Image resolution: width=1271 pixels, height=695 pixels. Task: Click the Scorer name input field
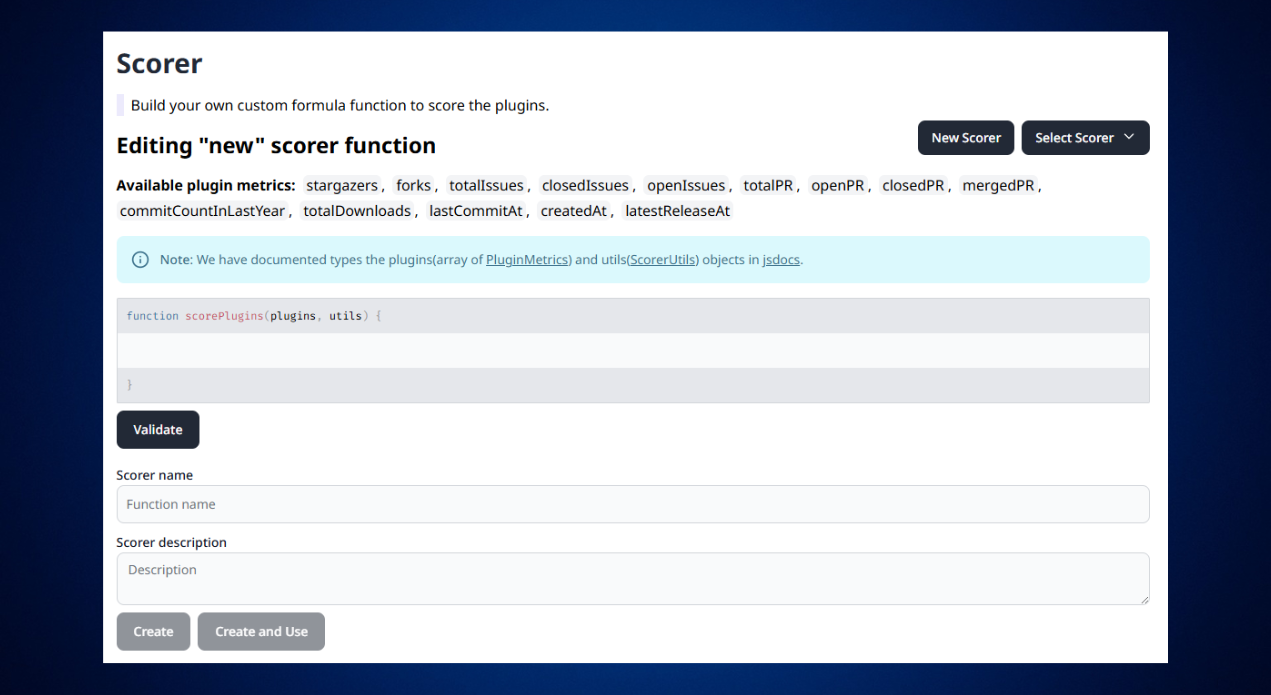pyautogui.click(x=632, y=504)
